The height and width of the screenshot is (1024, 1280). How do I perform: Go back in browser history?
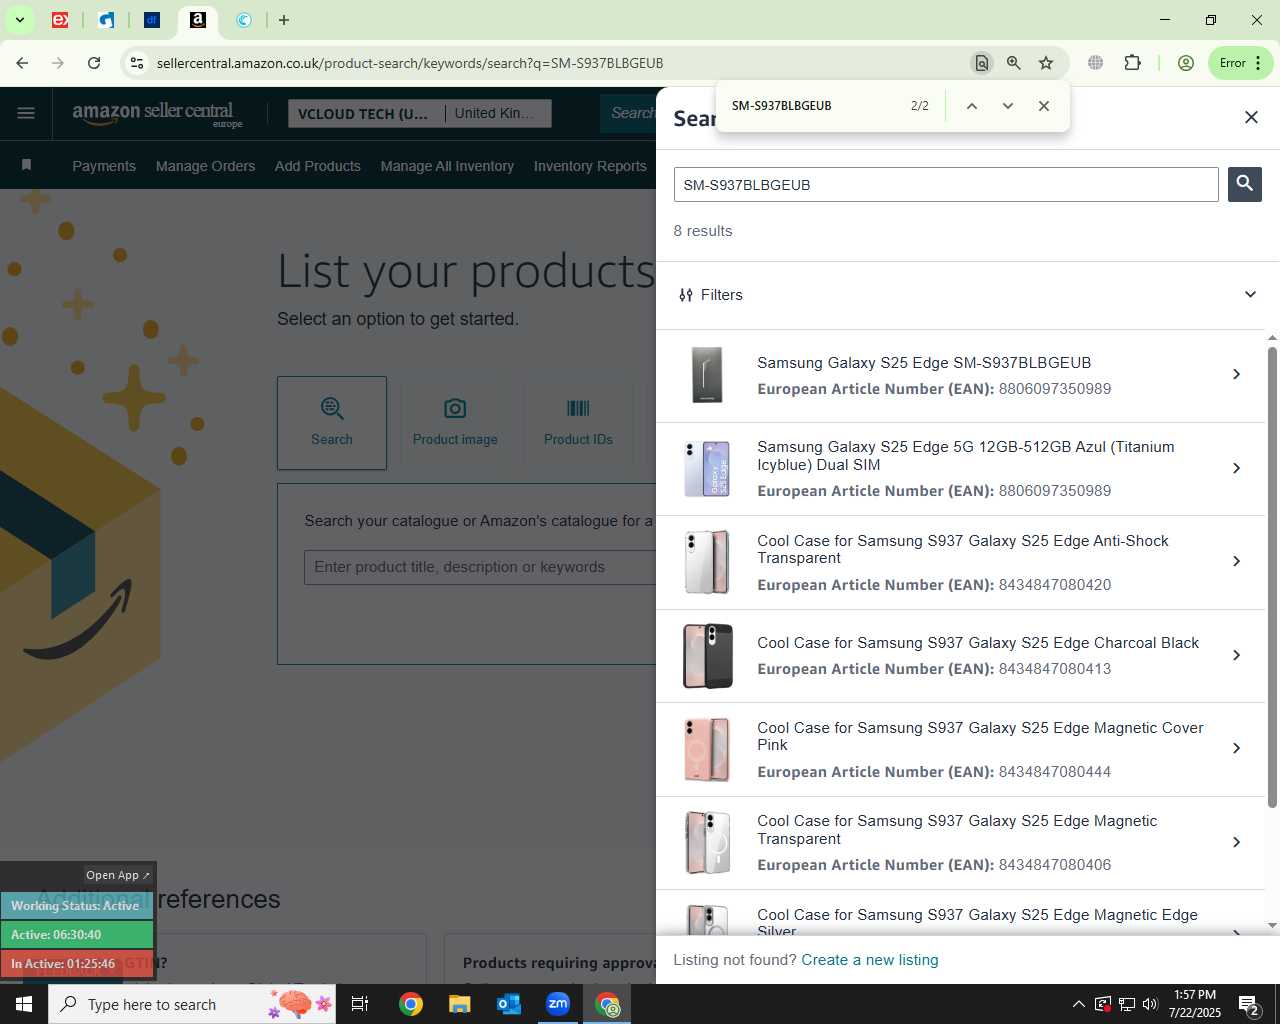tap(22, 63)
